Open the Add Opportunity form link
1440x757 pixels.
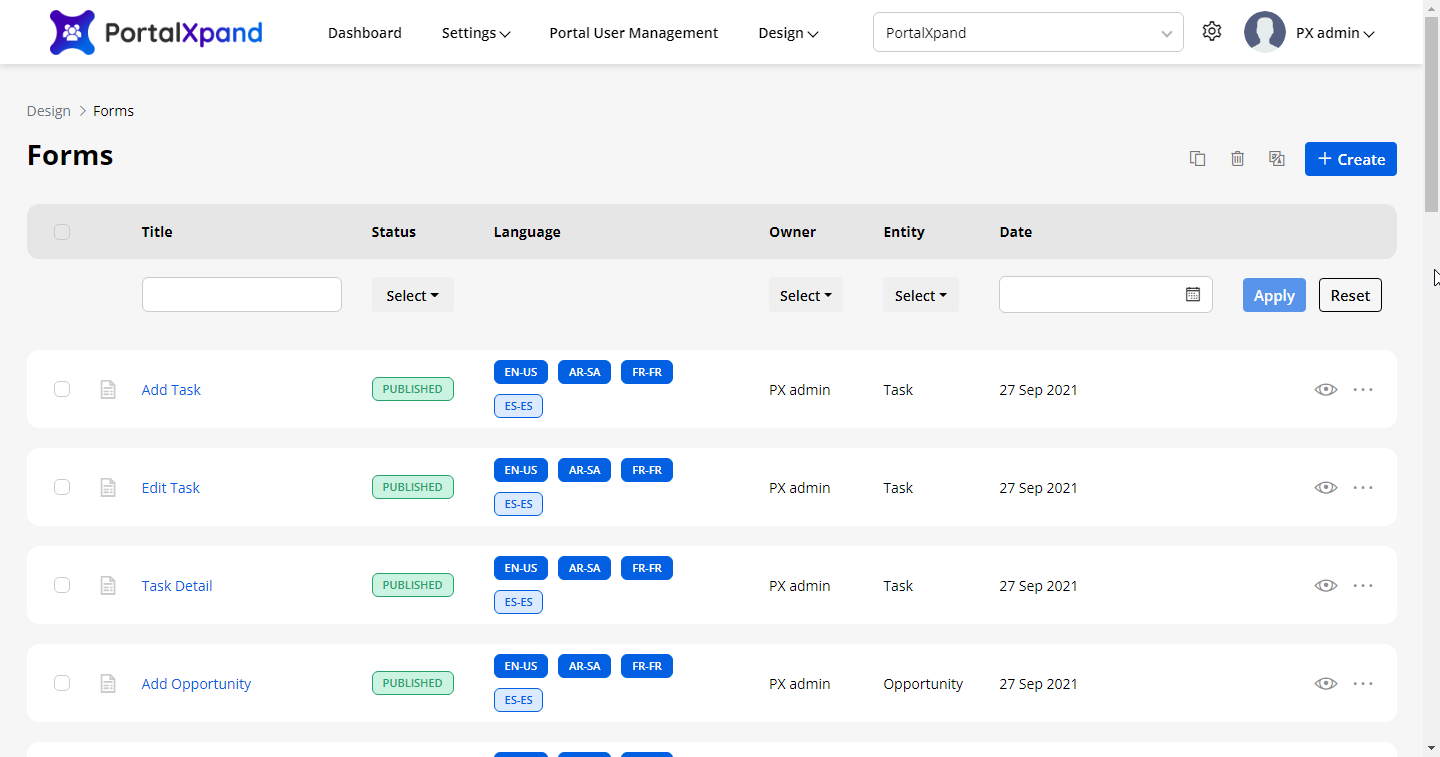(x=196, y=684)
